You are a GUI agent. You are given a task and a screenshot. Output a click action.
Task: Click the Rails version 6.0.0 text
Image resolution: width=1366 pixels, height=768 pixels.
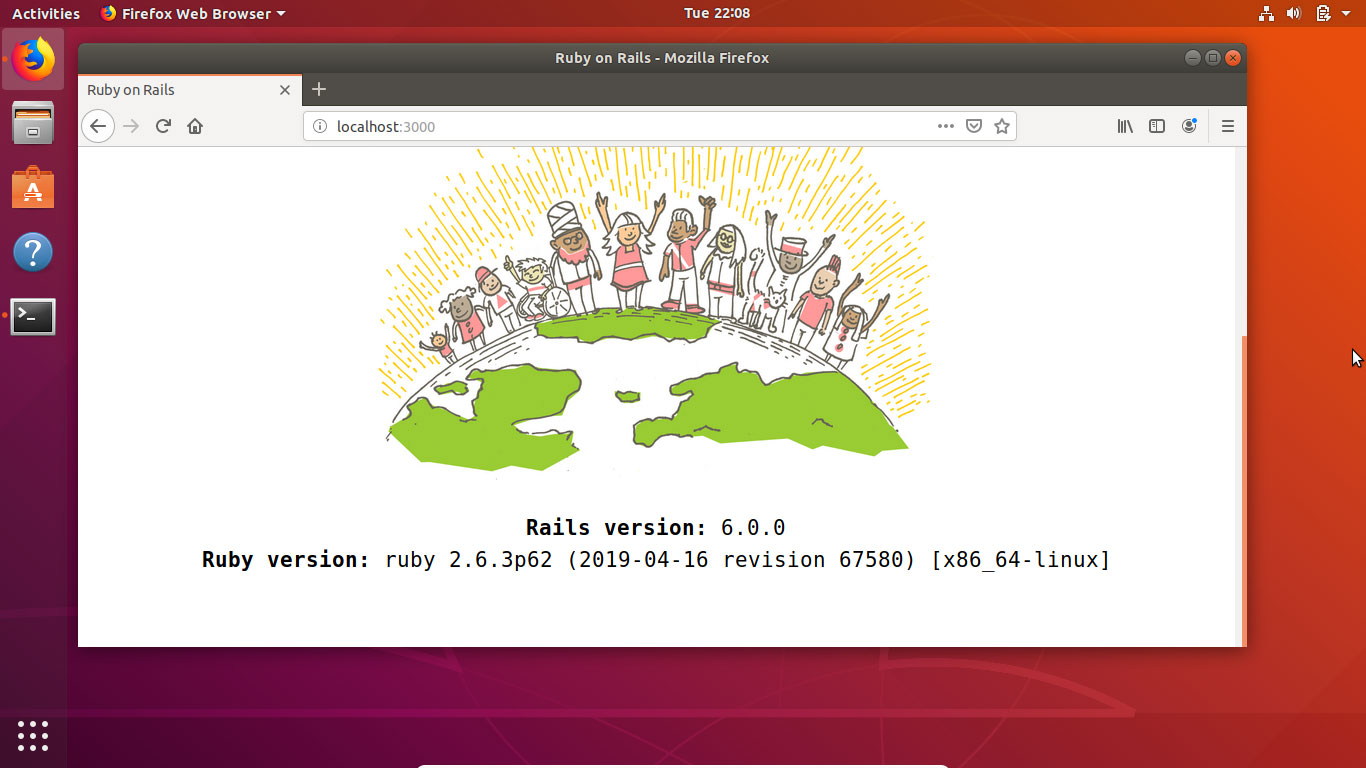[656, 527]
